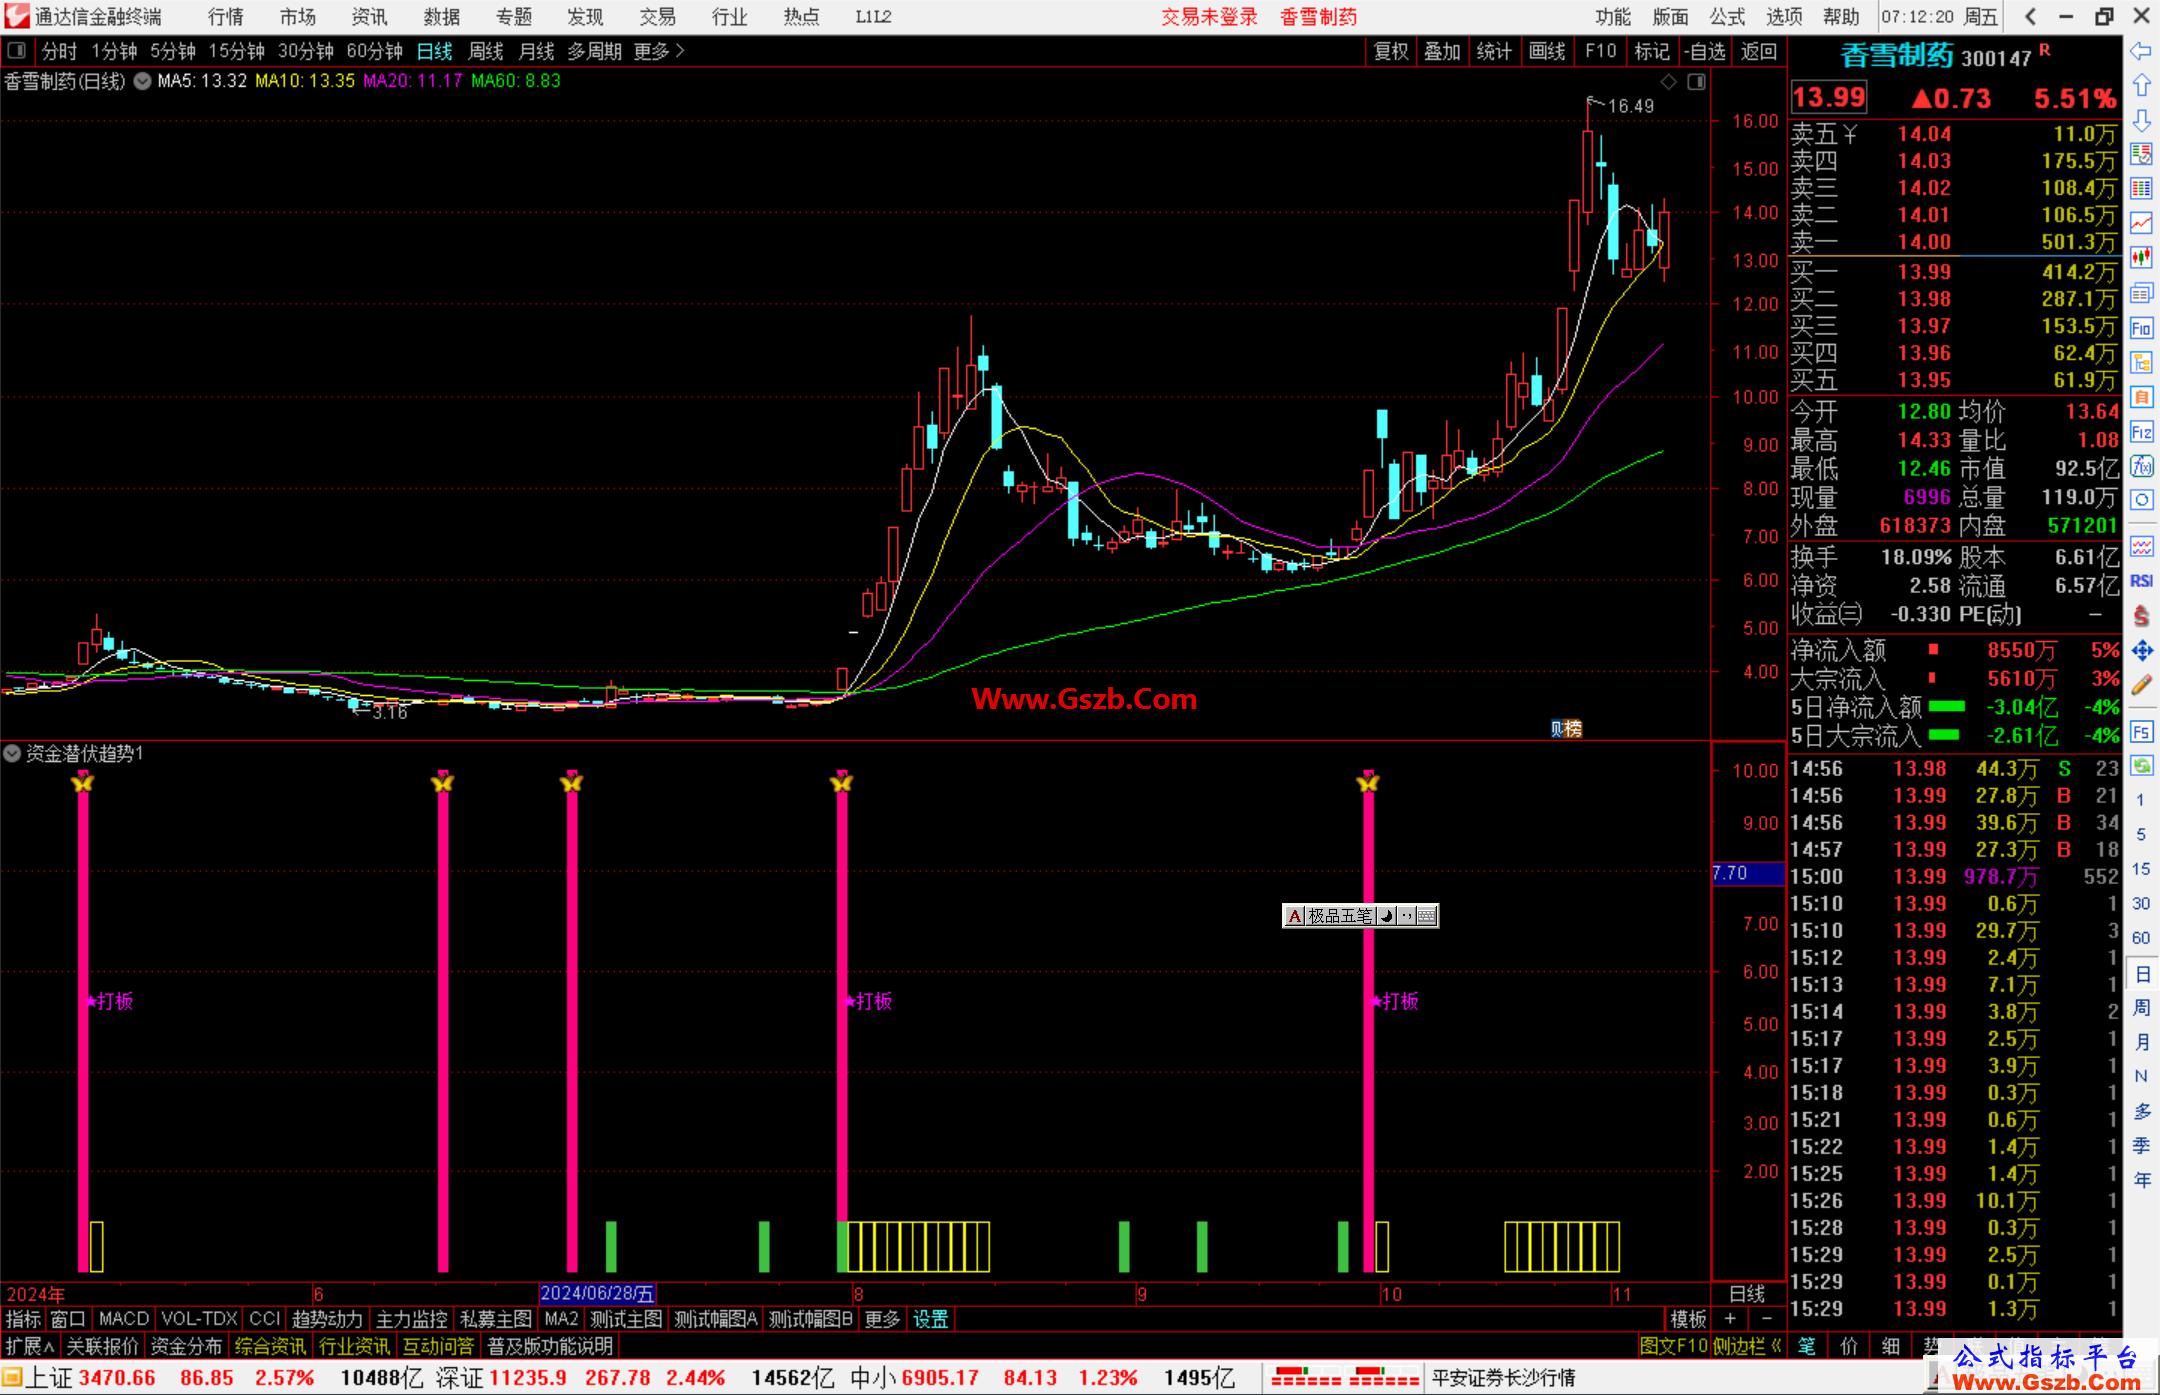Open 更多 indicator list in bottom tabs
The height and width of the screenshot is (1395, 2160).
(882, 1319)
